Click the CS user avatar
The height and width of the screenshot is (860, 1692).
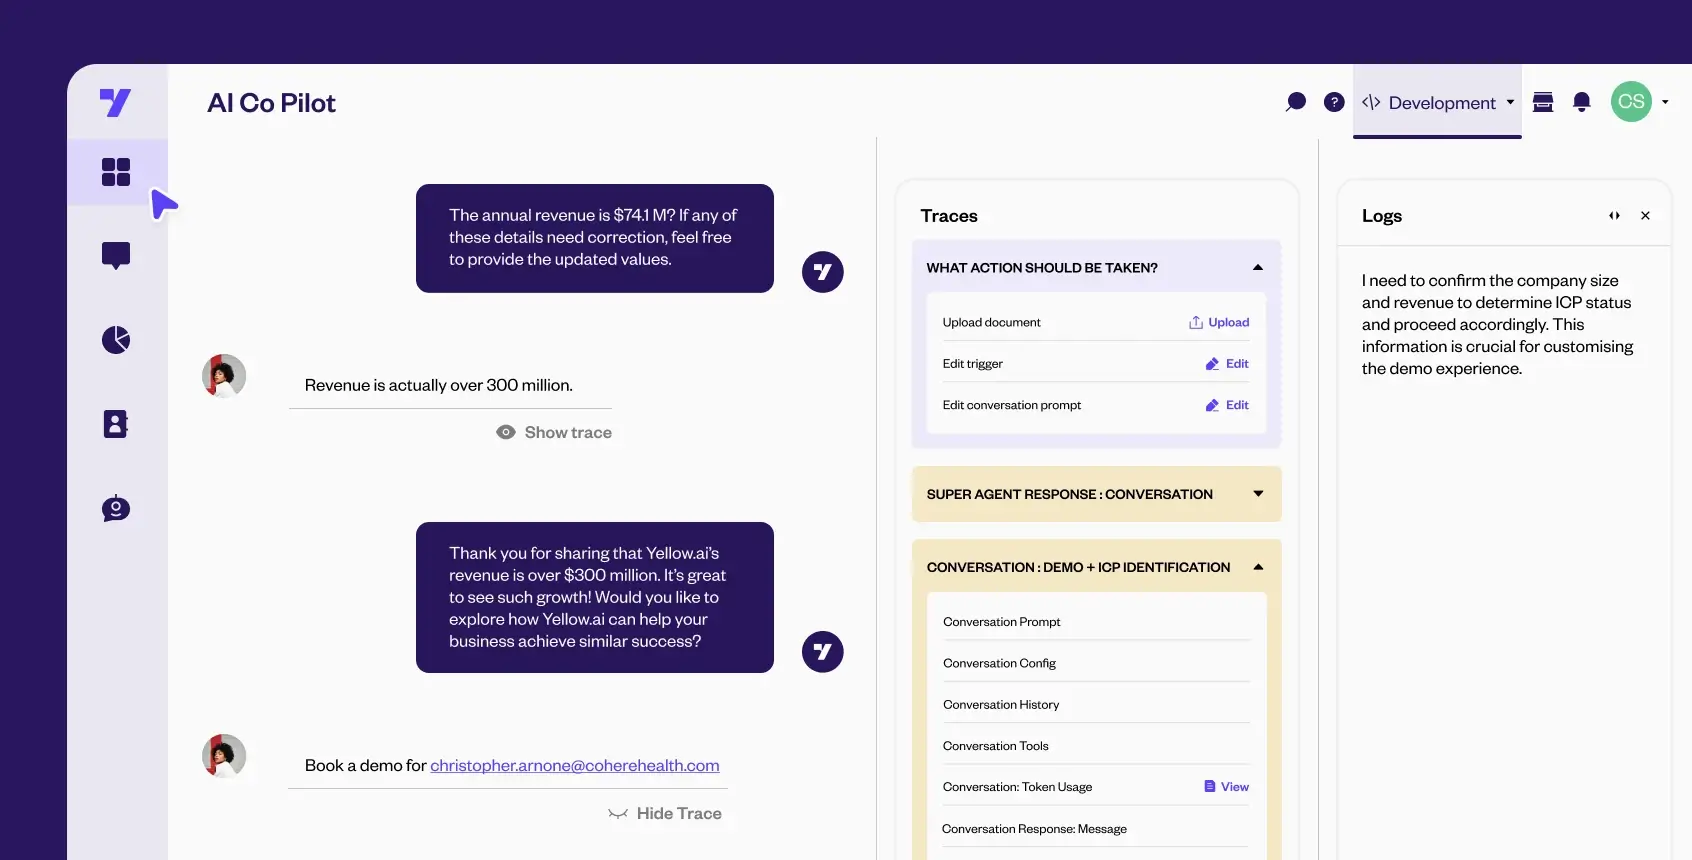point(1631,102)
